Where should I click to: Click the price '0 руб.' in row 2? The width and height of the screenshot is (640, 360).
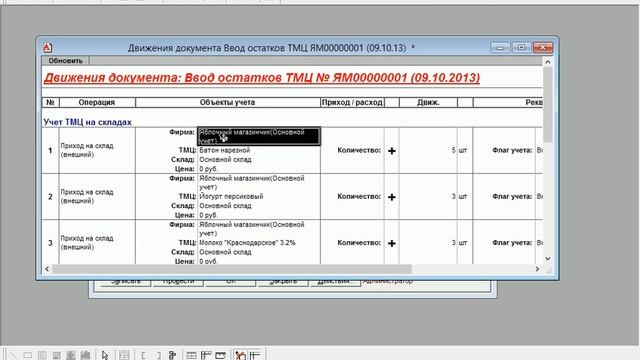click(209, 215)
